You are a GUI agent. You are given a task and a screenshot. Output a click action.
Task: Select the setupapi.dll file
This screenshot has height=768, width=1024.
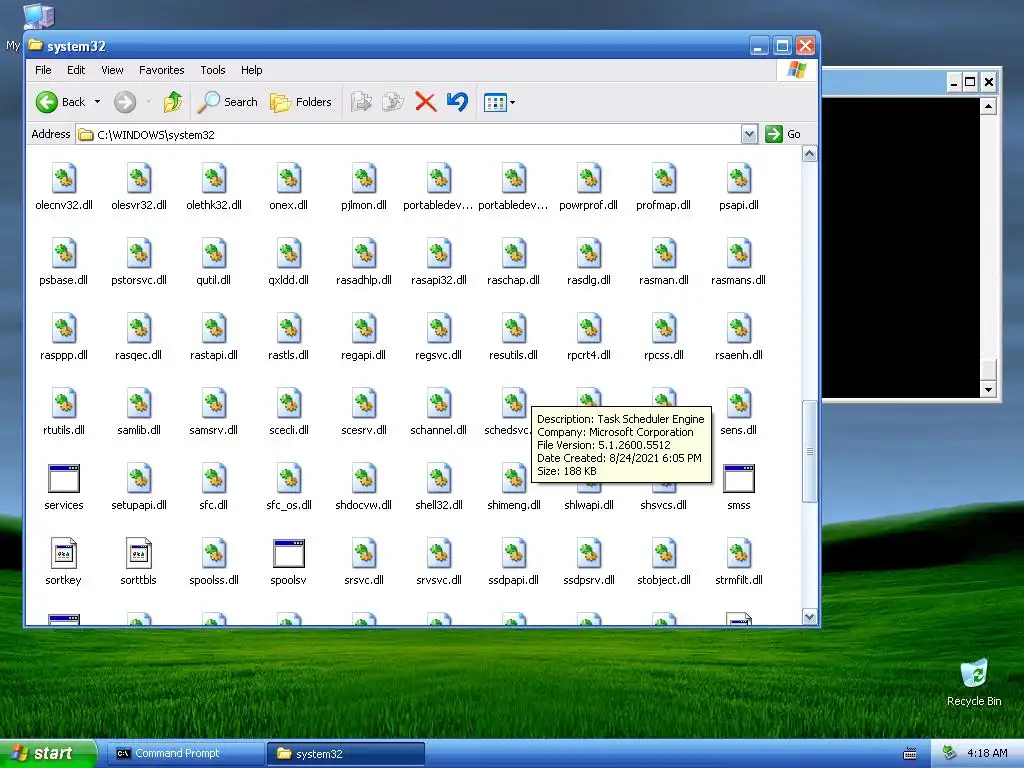tap(139, 487)
